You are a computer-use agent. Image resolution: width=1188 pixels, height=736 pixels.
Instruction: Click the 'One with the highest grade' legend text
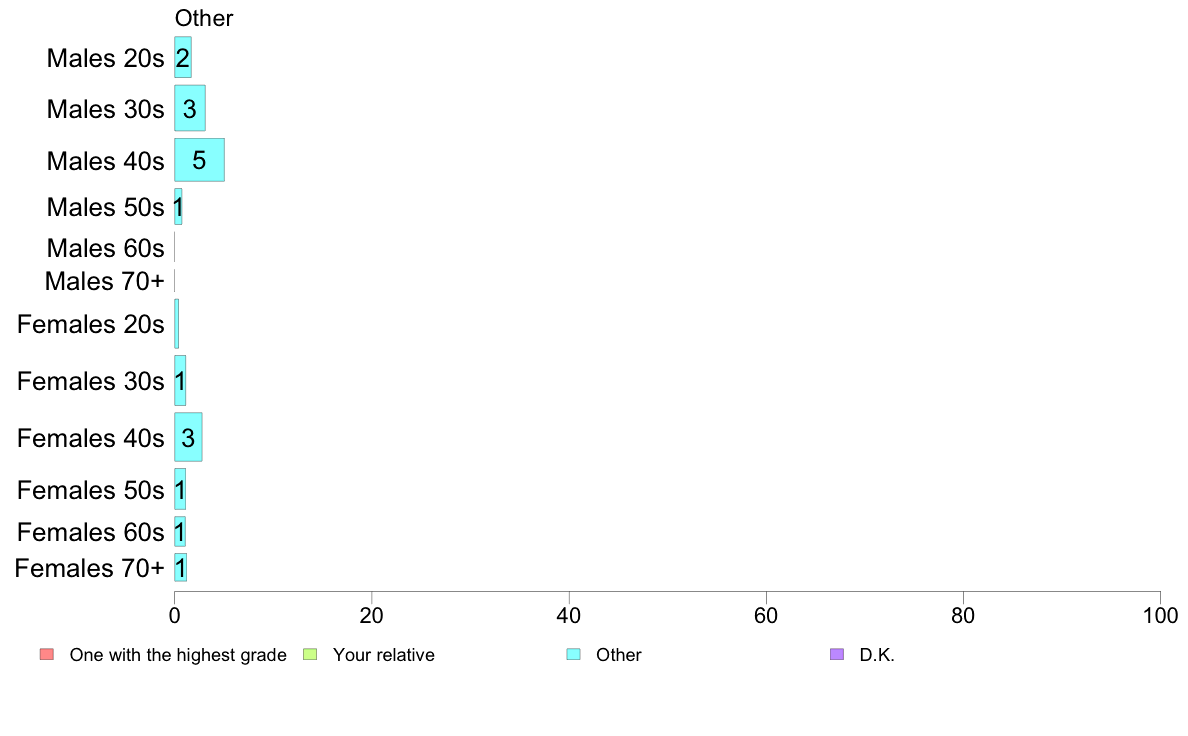tap(178, 655)
